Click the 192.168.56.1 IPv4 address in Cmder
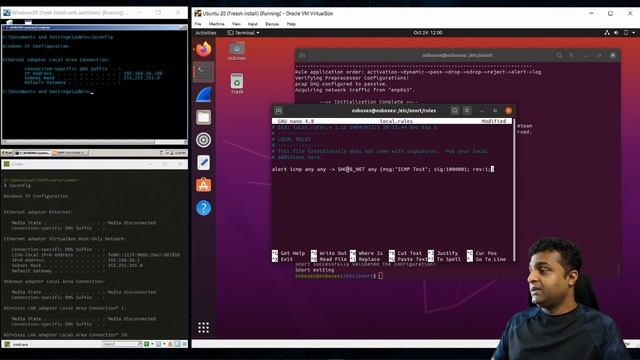 (123, 260)
